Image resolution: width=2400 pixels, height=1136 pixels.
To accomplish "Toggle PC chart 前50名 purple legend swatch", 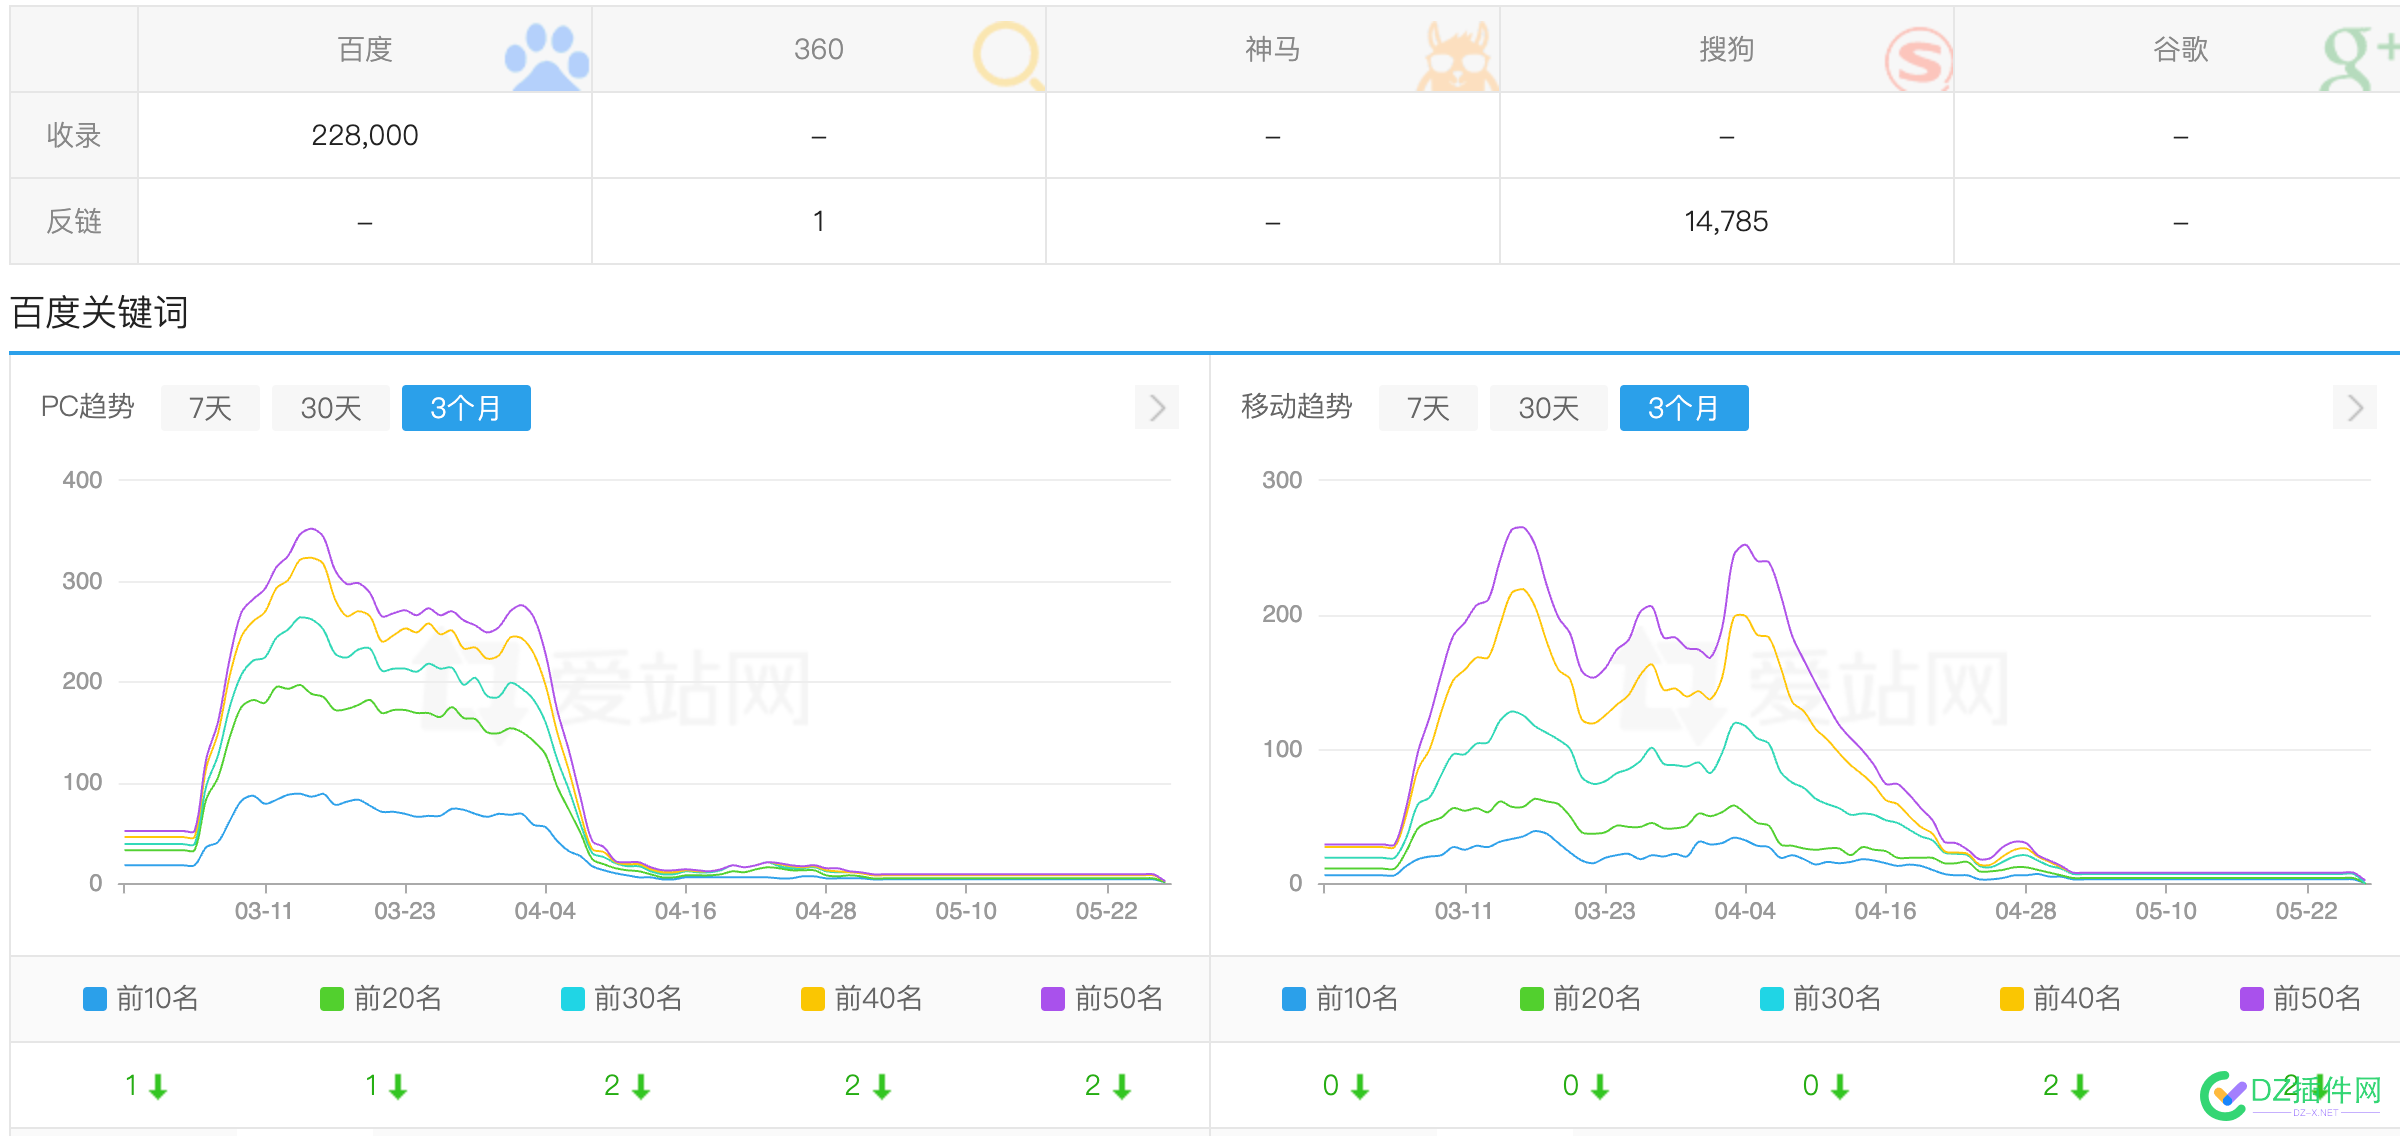I will [1053, 999].
